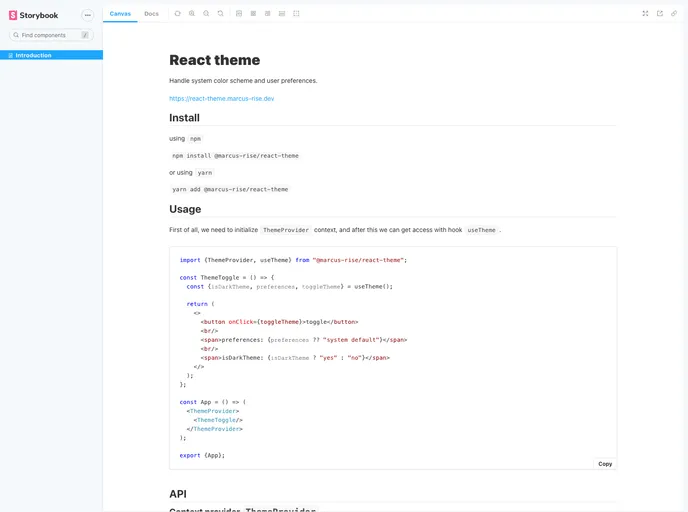Screen dimensions: 688x512
Task: Toggle the measure tool
Action: pos(282,14)
